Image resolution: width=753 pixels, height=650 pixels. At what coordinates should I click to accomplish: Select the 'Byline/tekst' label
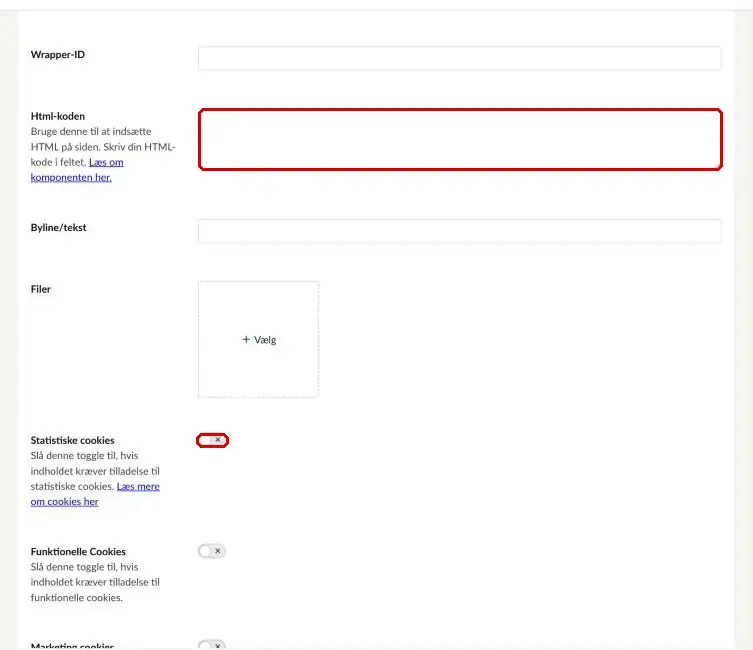coord(59,228)
